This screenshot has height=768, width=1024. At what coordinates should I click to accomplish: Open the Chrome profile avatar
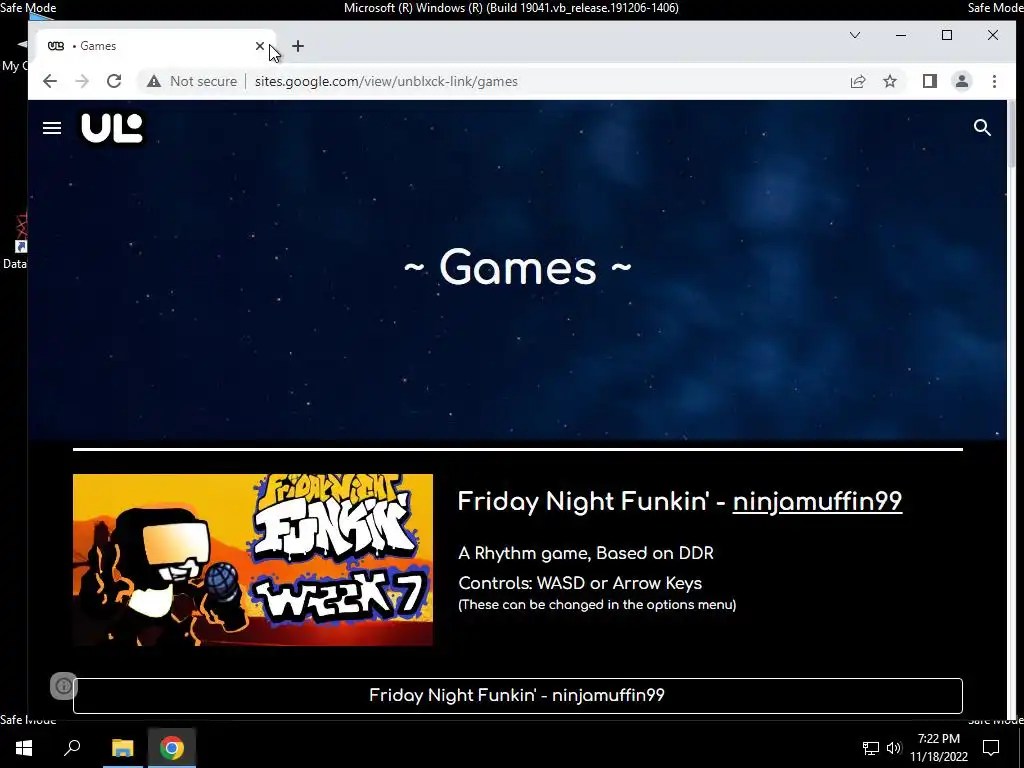click(961, 81)
